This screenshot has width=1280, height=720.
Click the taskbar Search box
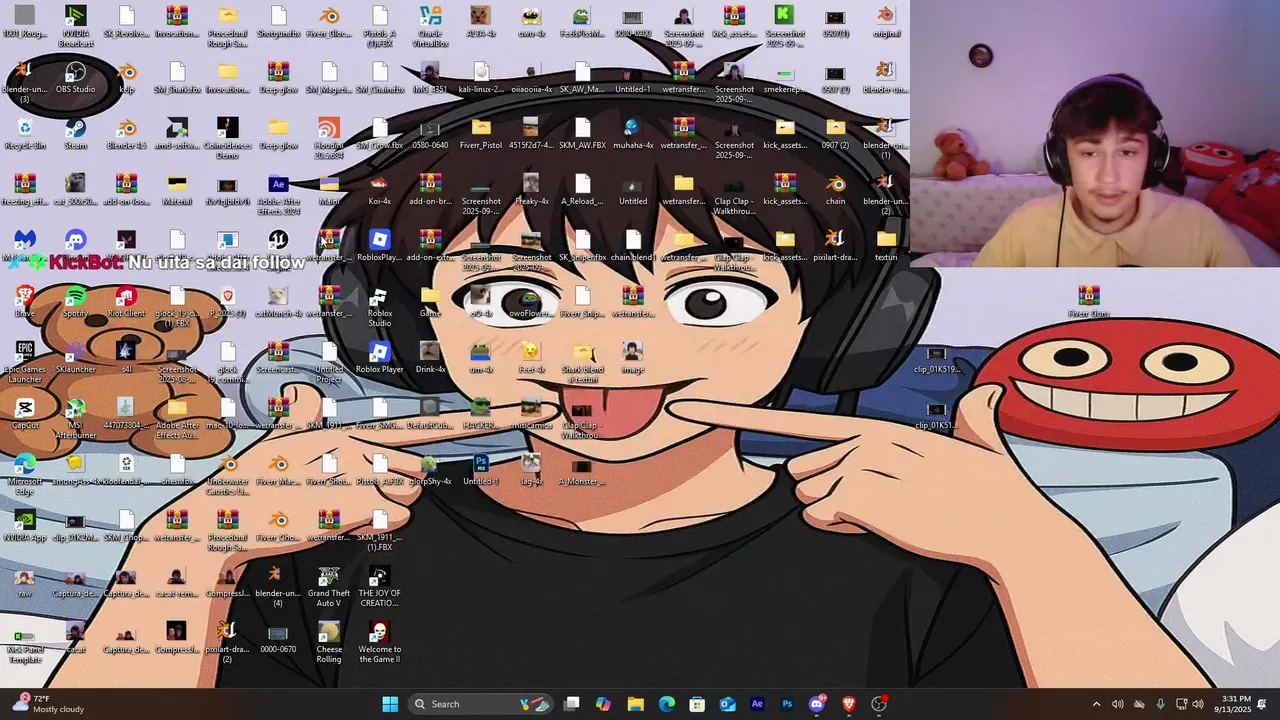tap(481, 704)
